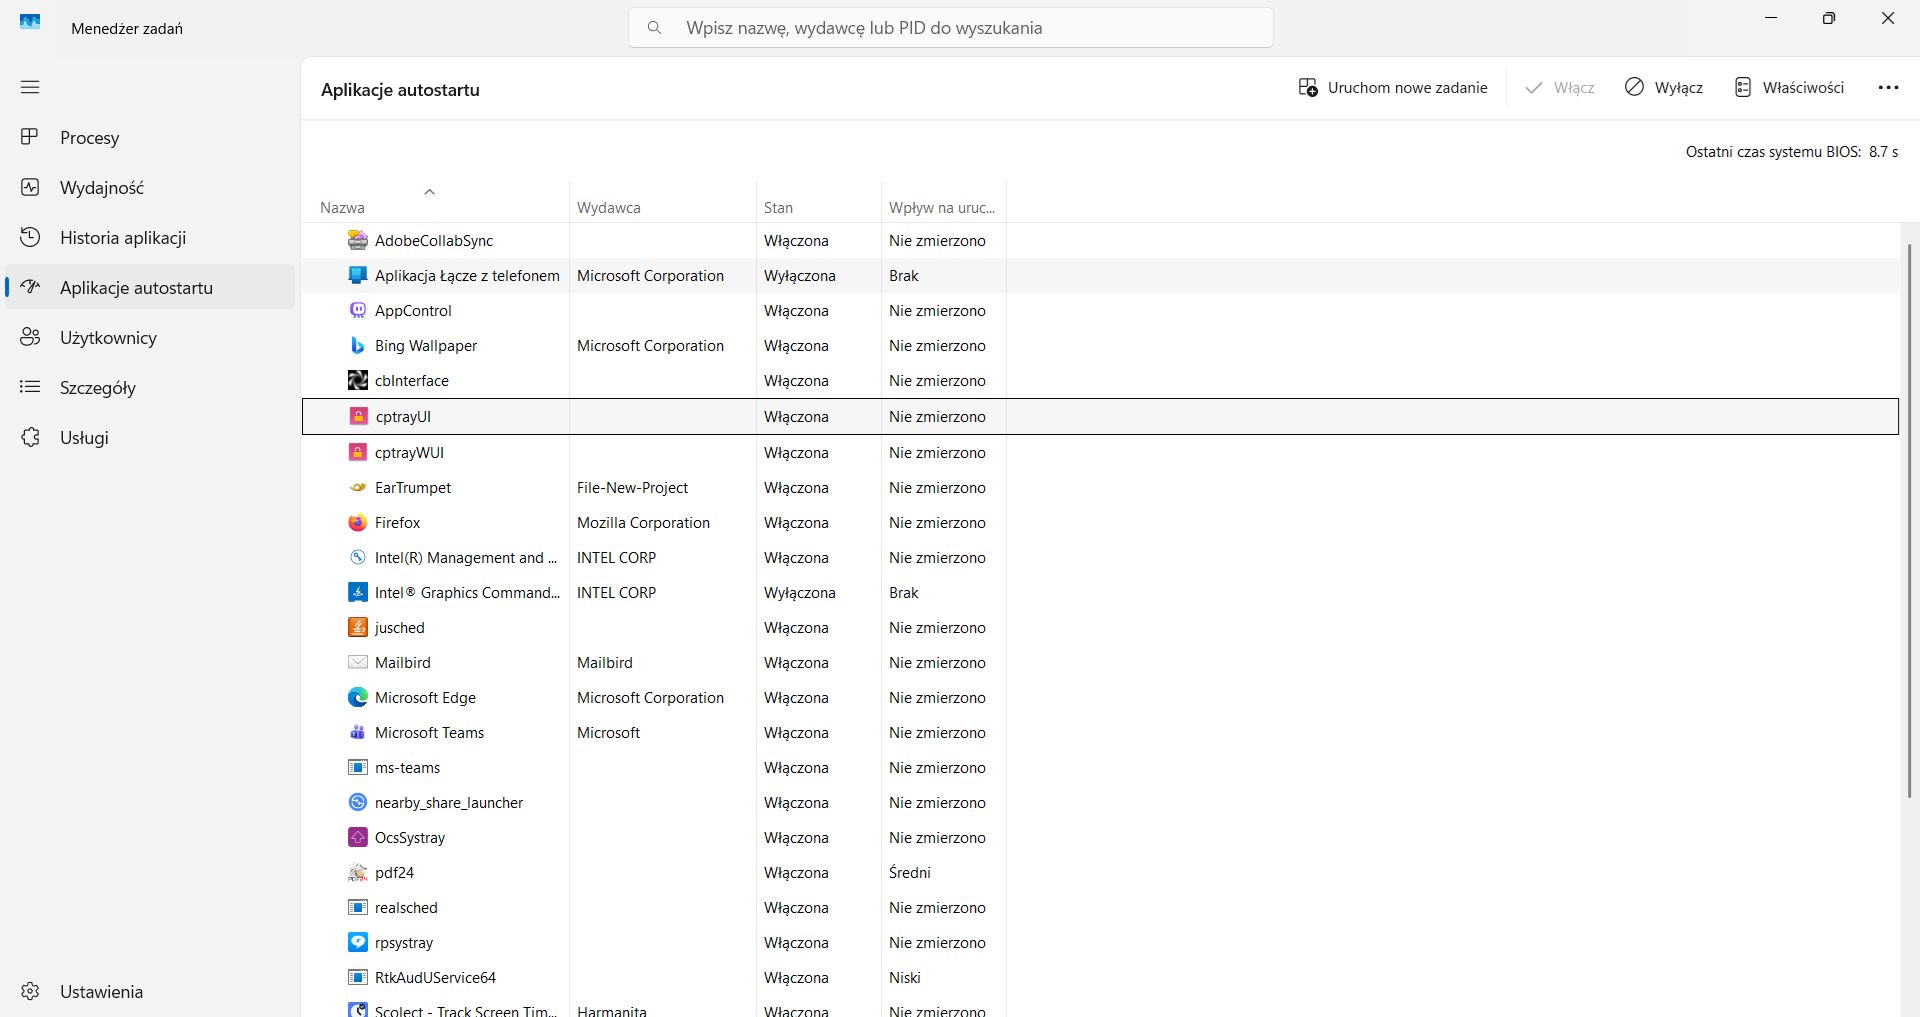This screenshot has width=1920, height=1017.
Task: Click Mozilla Corporation publisher text
Action: (643, 522)
